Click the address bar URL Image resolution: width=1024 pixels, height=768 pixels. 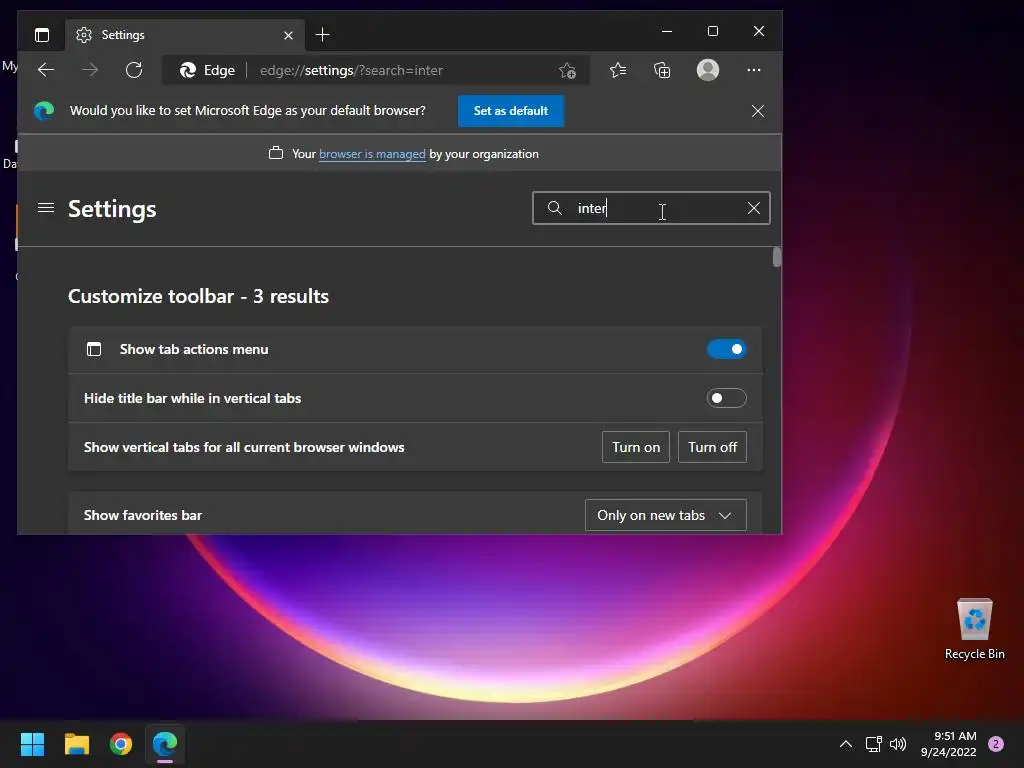351,71
